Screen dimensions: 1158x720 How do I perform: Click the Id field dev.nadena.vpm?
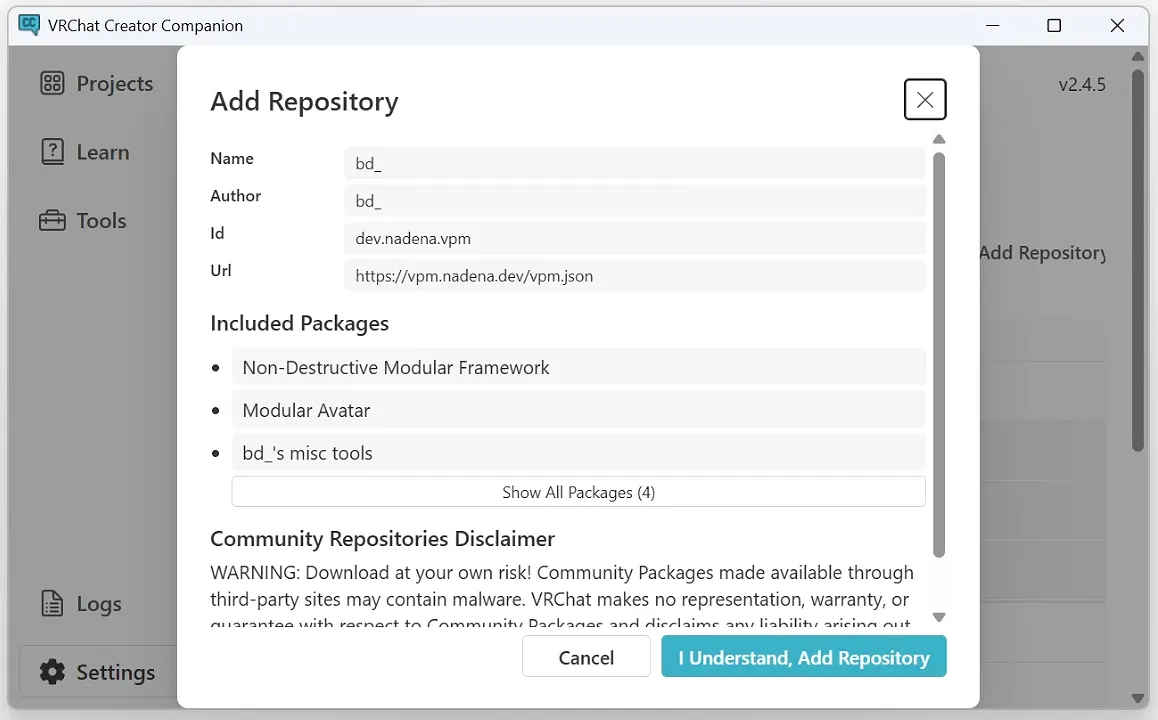[x=634, y=239]
